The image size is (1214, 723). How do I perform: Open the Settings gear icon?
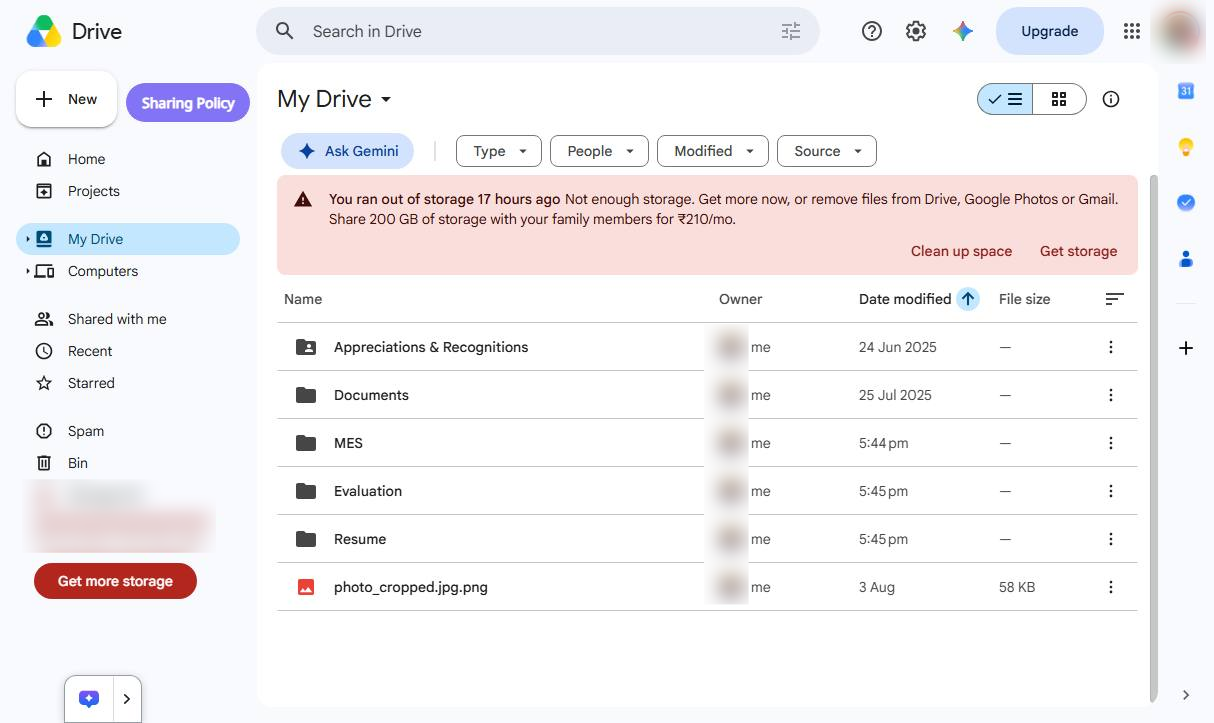point(916,31)
